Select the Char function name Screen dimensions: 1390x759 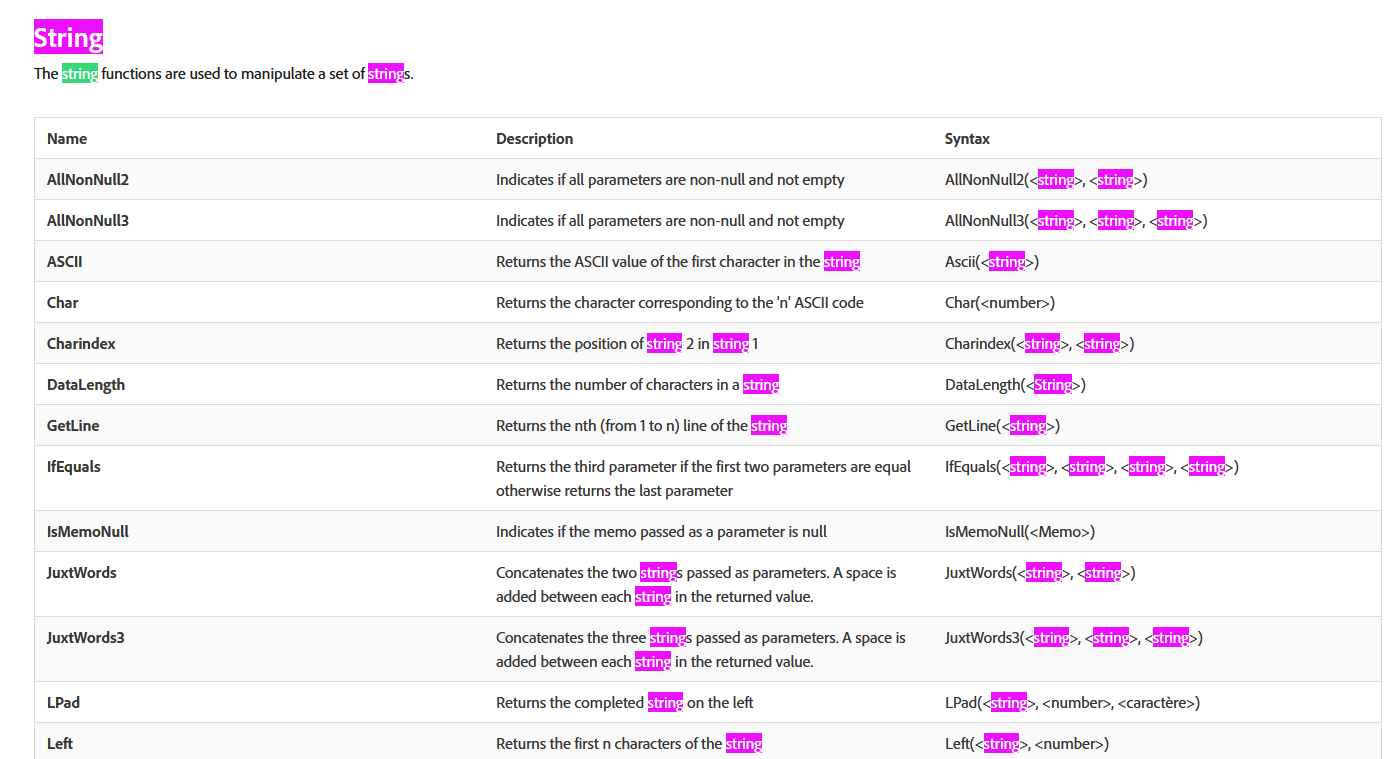[x=63, y=302]
